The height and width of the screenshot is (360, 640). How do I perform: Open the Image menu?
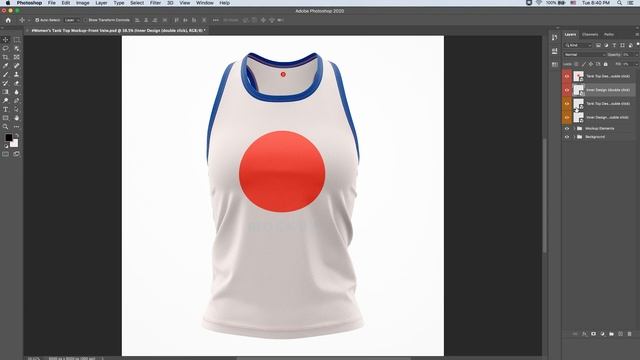coord(82,3)
